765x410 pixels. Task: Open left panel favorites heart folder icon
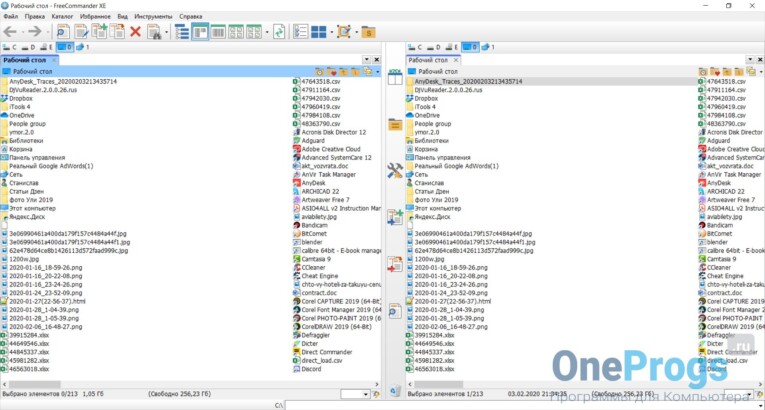click(332, 72)
